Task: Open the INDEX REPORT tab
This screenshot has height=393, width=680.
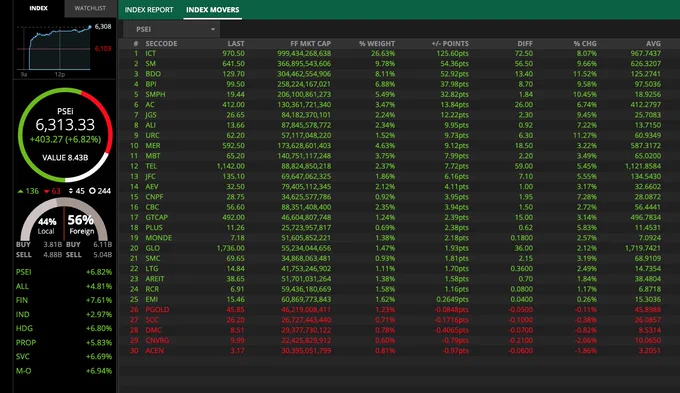Action: 149,10
